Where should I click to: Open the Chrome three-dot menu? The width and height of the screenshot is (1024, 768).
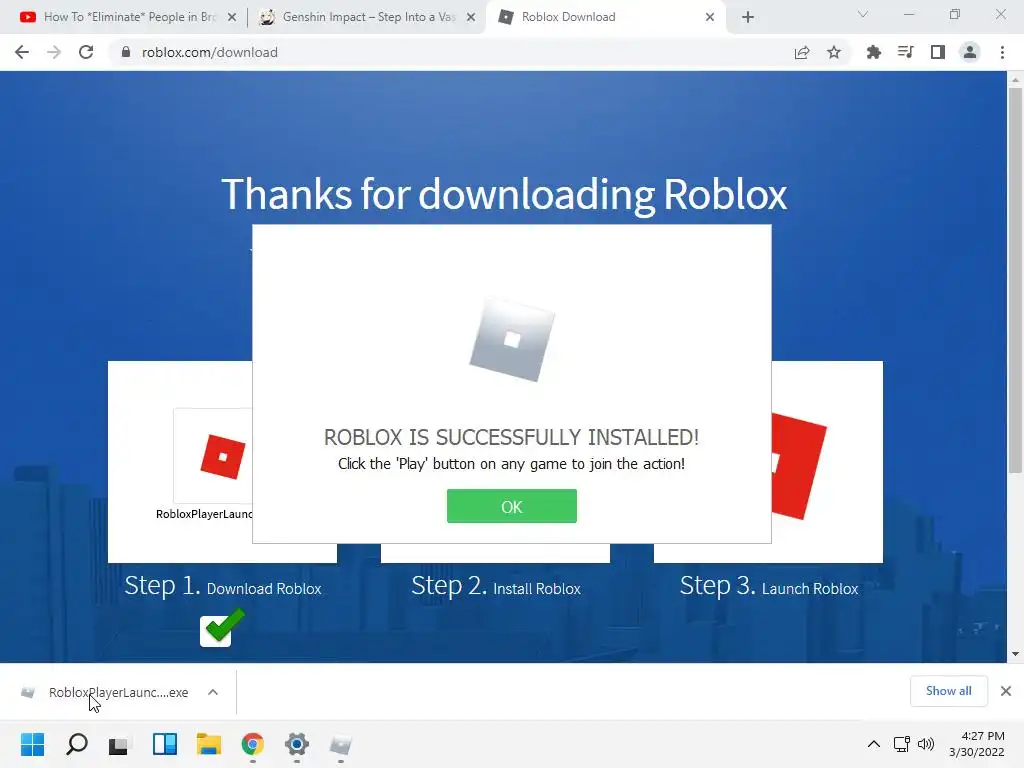pyautogui.click(x=1002, y=52)
